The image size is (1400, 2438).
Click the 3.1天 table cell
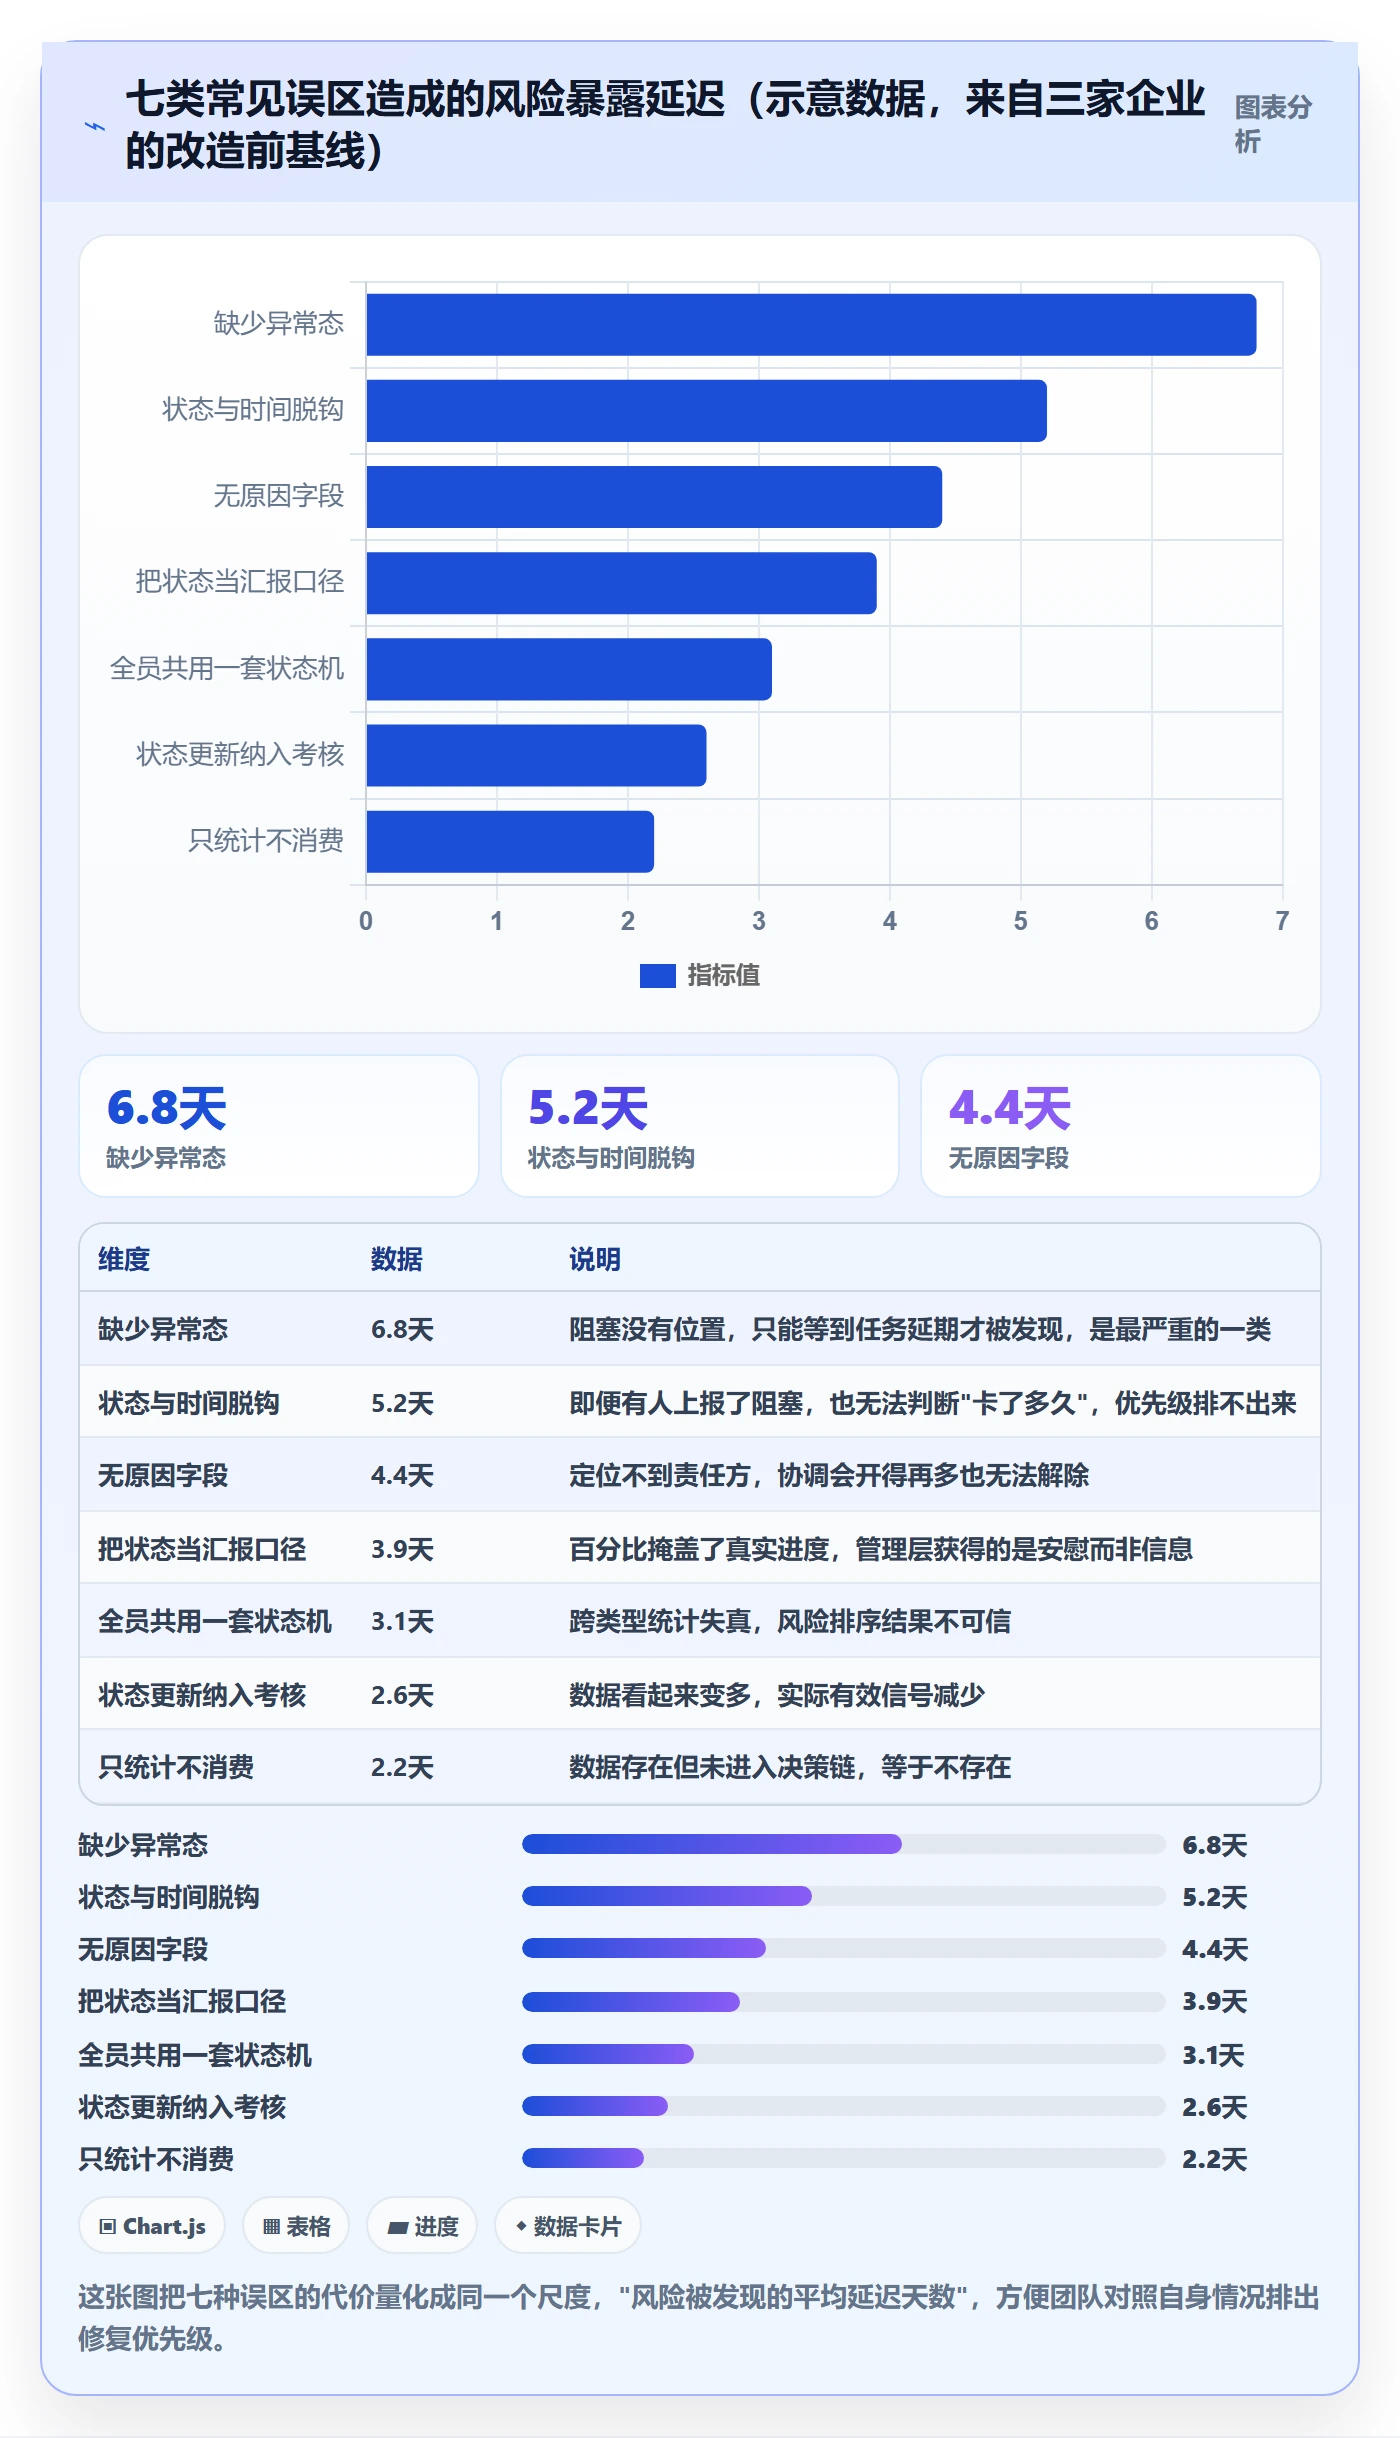(x=402, y=1621)
